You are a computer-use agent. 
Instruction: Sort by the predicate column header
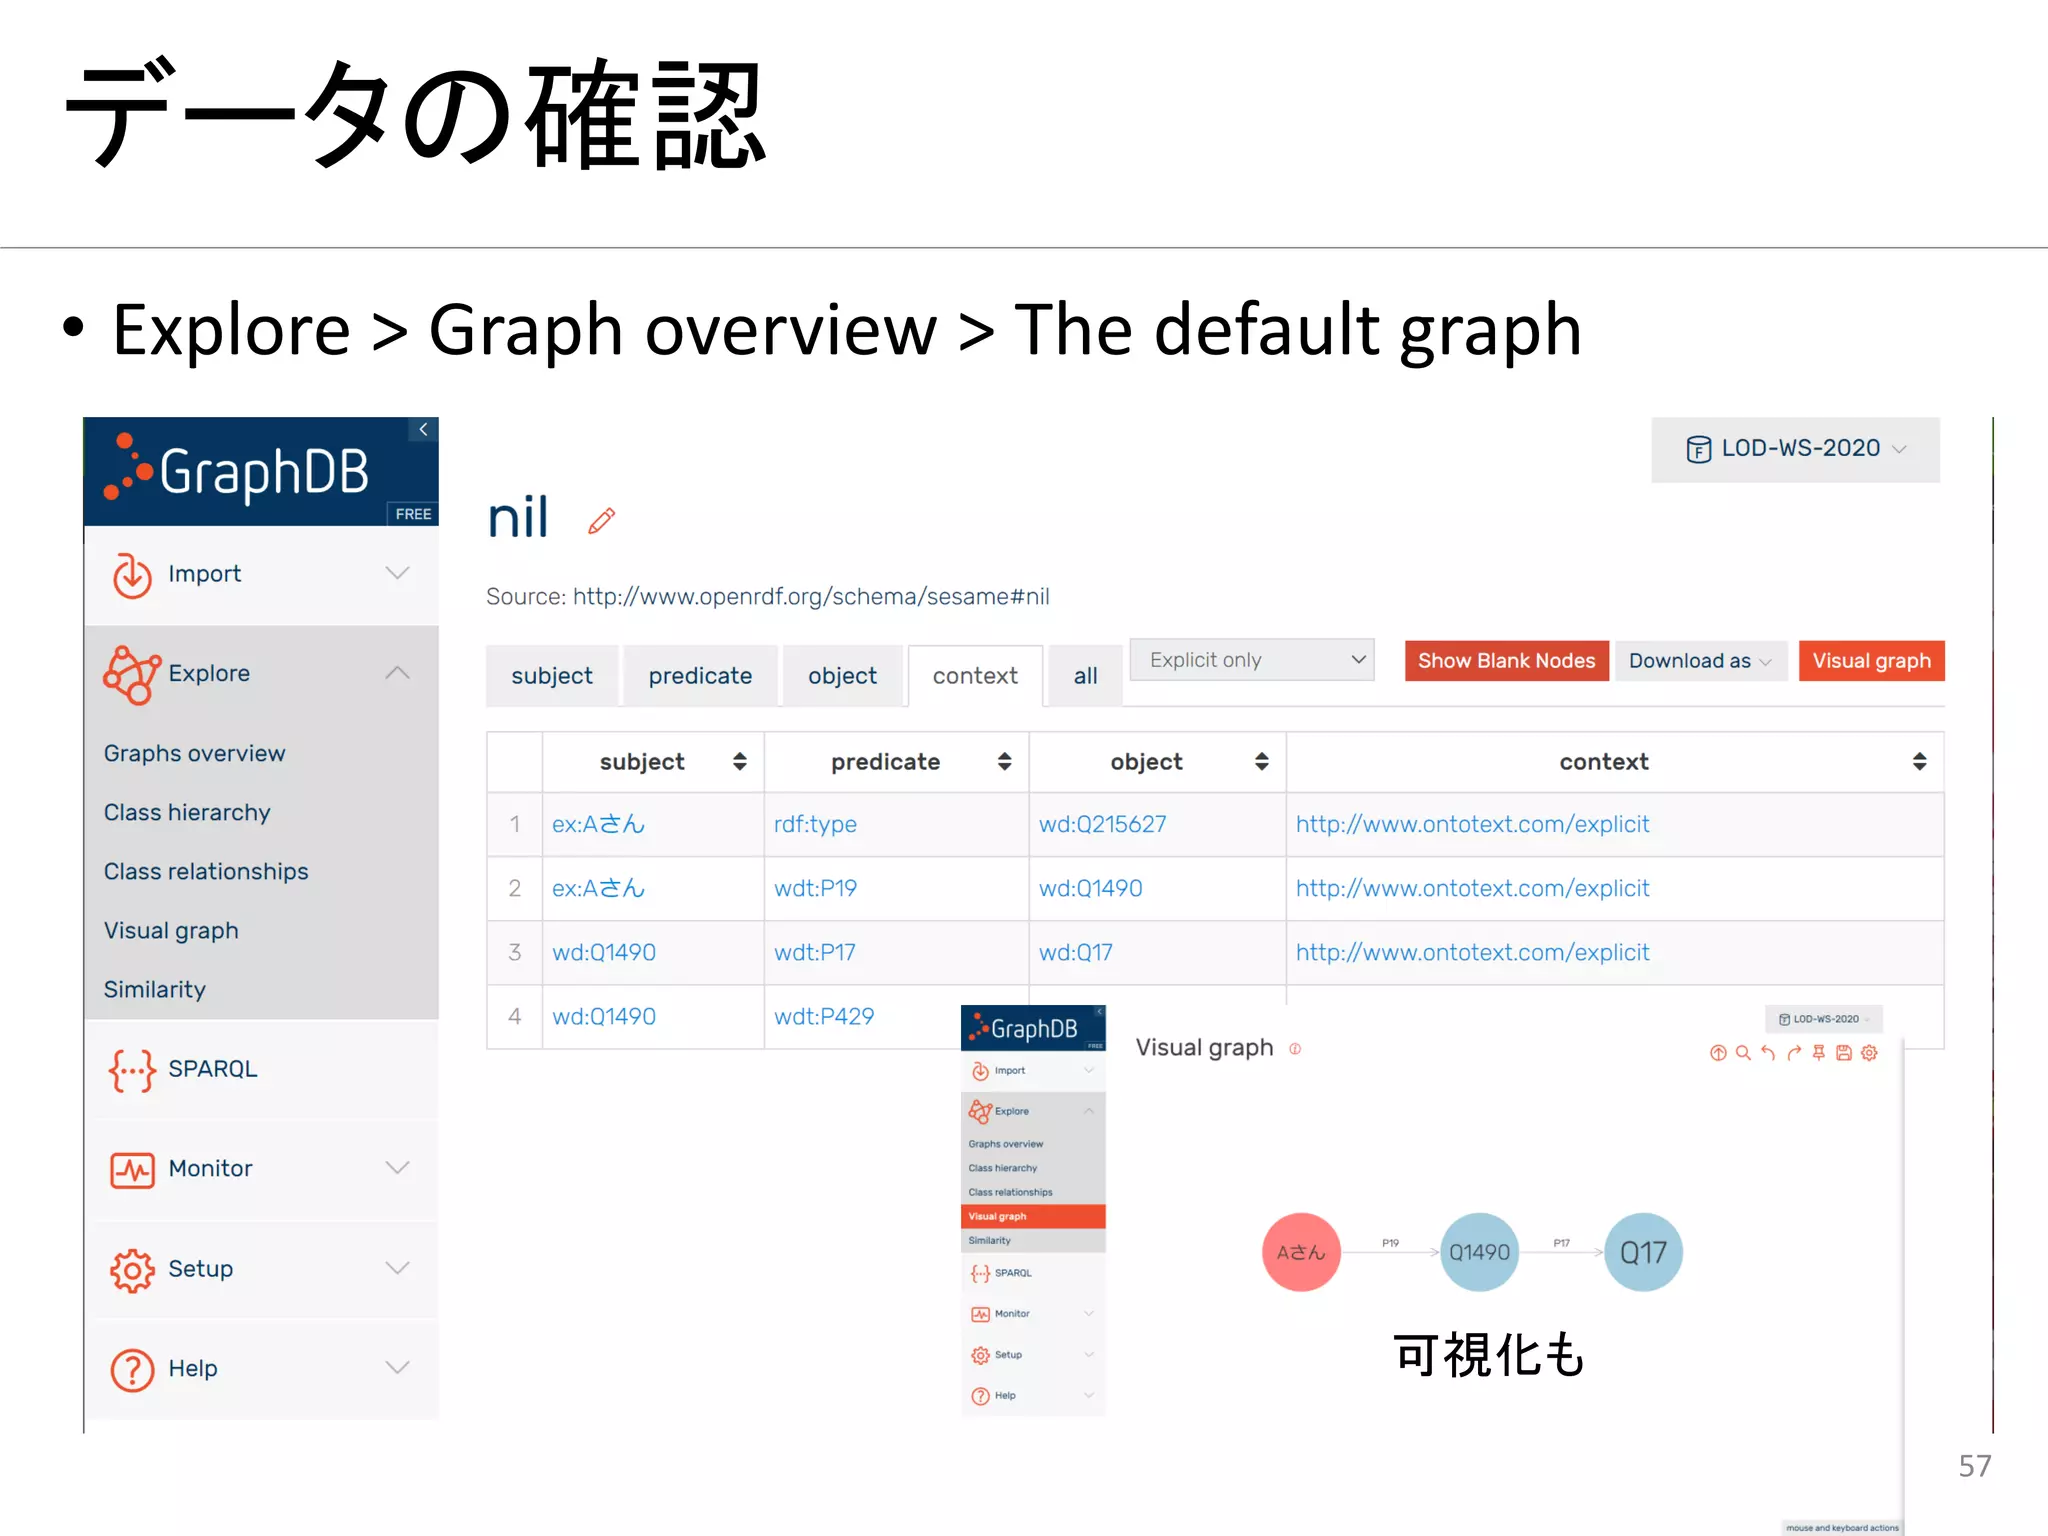click(x=897, y=762)
